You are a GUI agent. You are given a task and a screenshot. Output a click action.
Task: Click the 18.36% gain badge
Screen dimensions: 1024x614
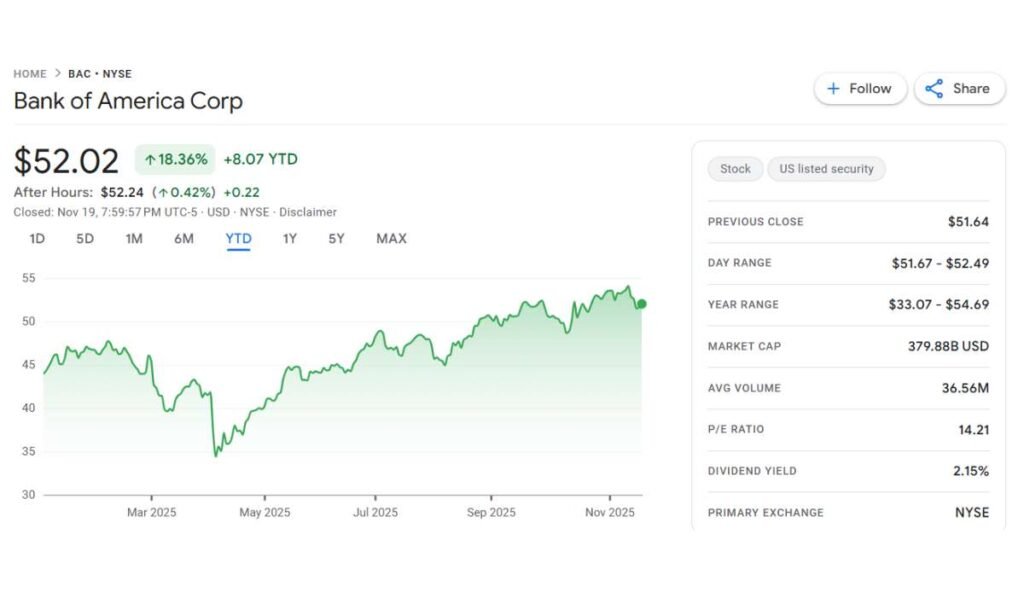[175, 159]
